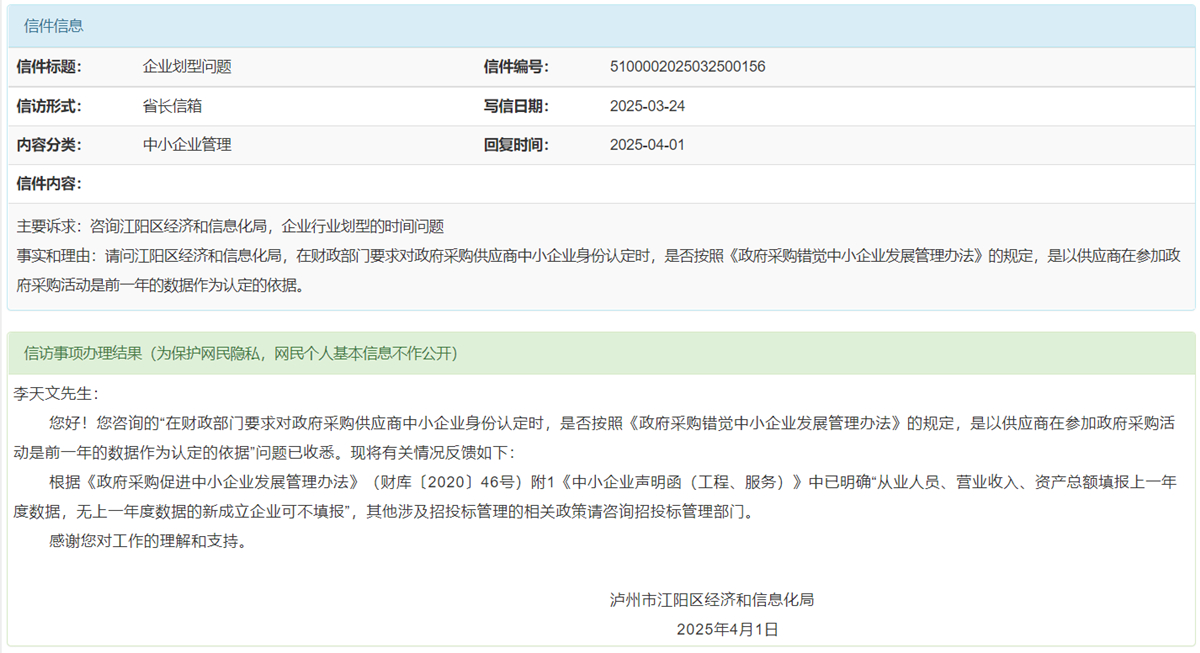The height and width of the screenshot is (653, 1200).
Task: Click the 信件内容 label
Action: point(49,184)
